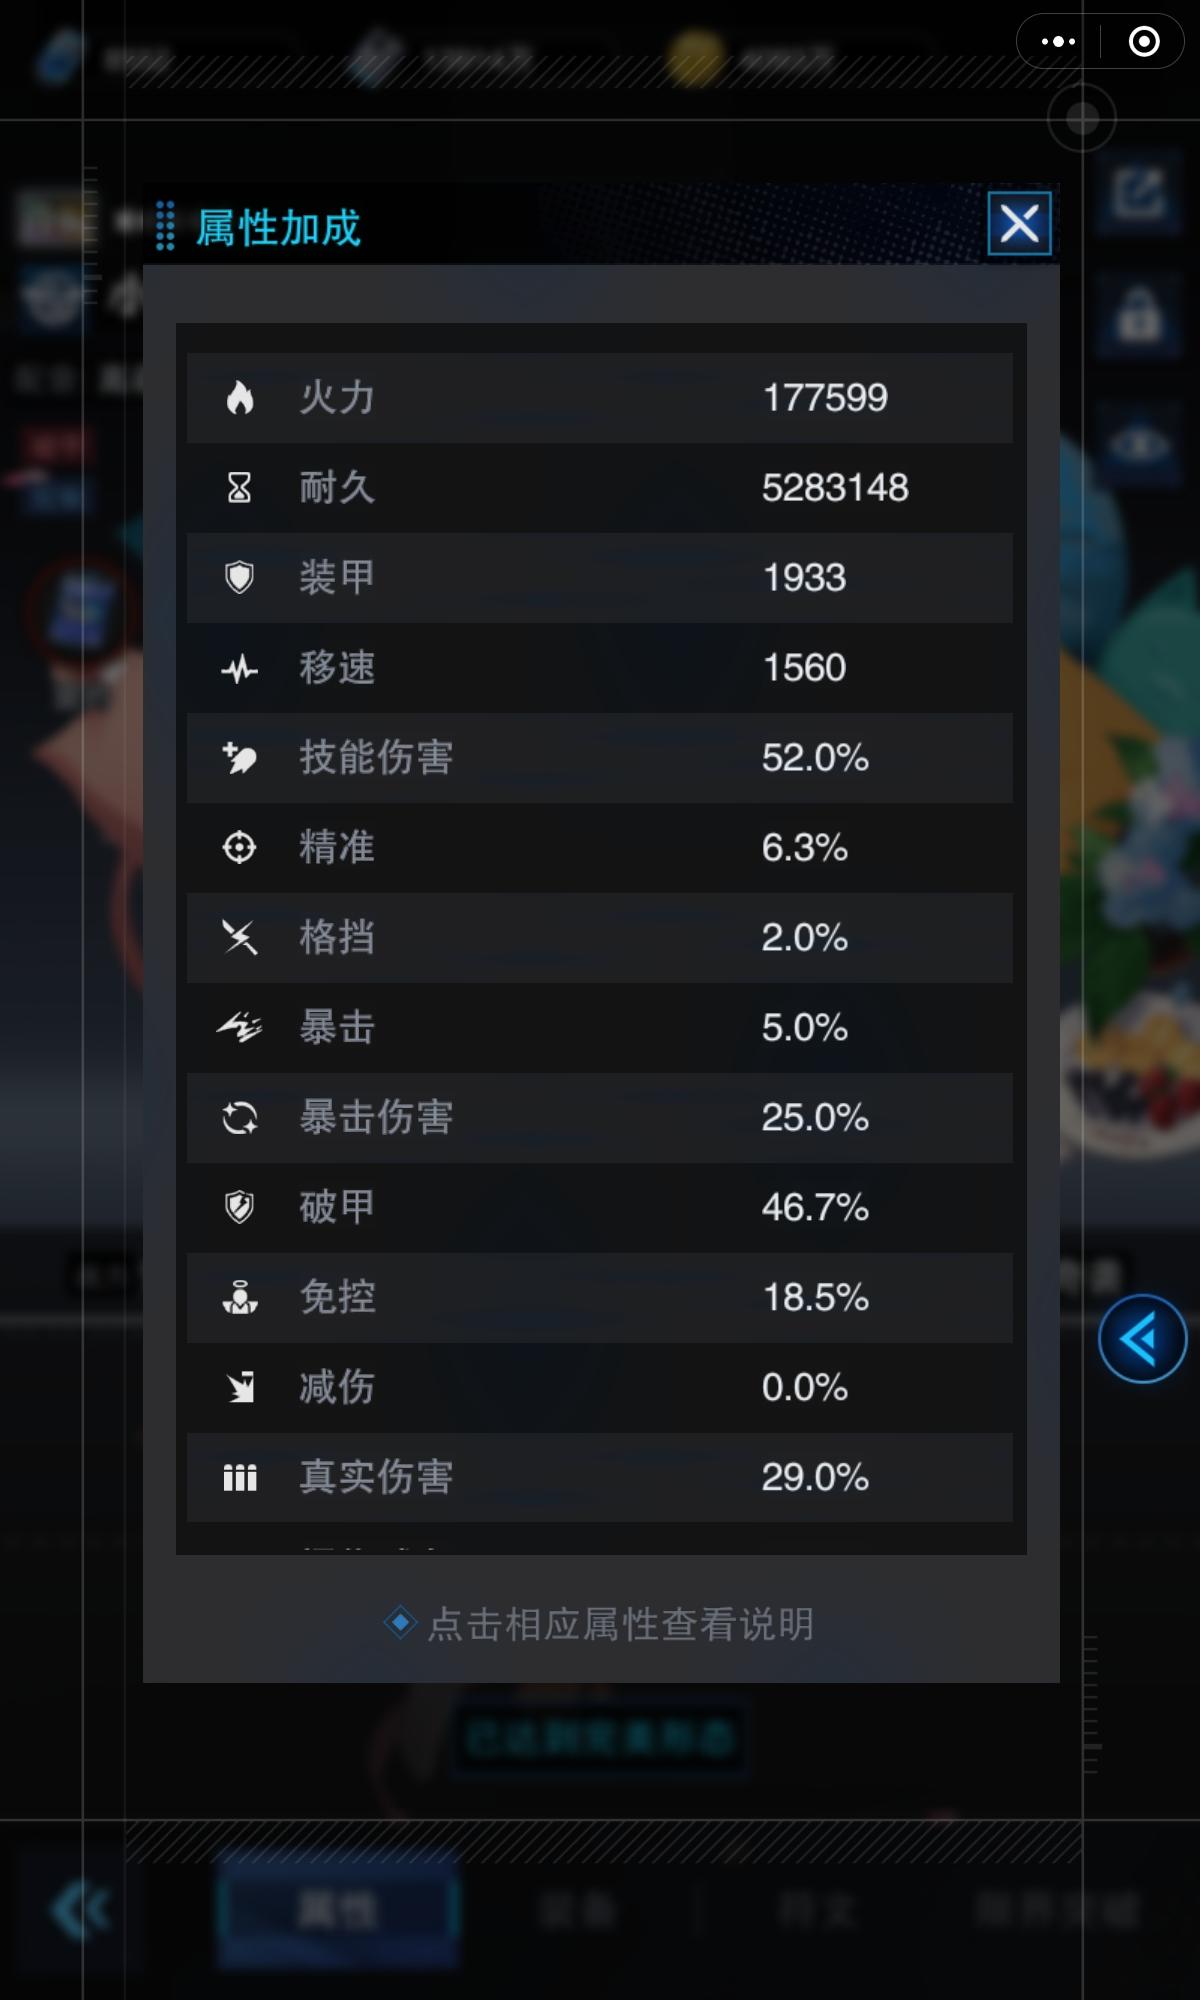Close the 属性加成 dialog with X

pyautogui.click(x=1019, y=223)
